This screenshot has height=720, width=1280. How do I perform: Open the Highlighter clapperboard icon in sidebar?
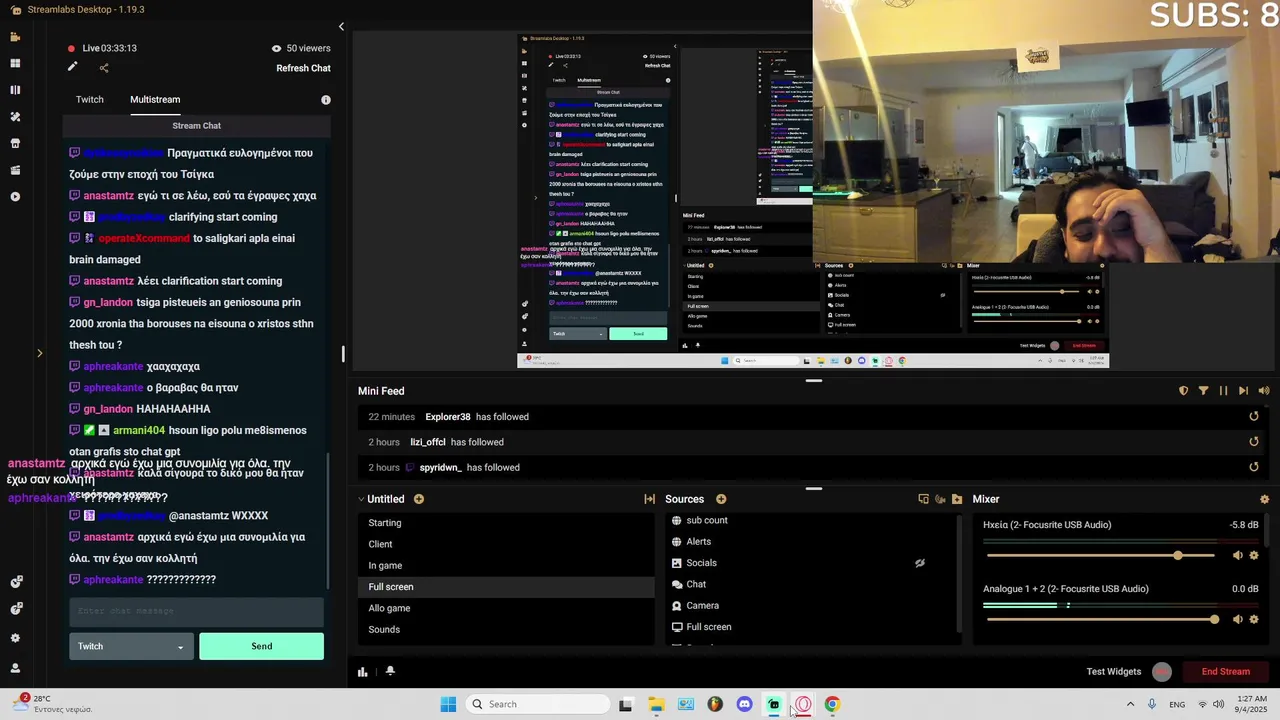click(15, 170)
